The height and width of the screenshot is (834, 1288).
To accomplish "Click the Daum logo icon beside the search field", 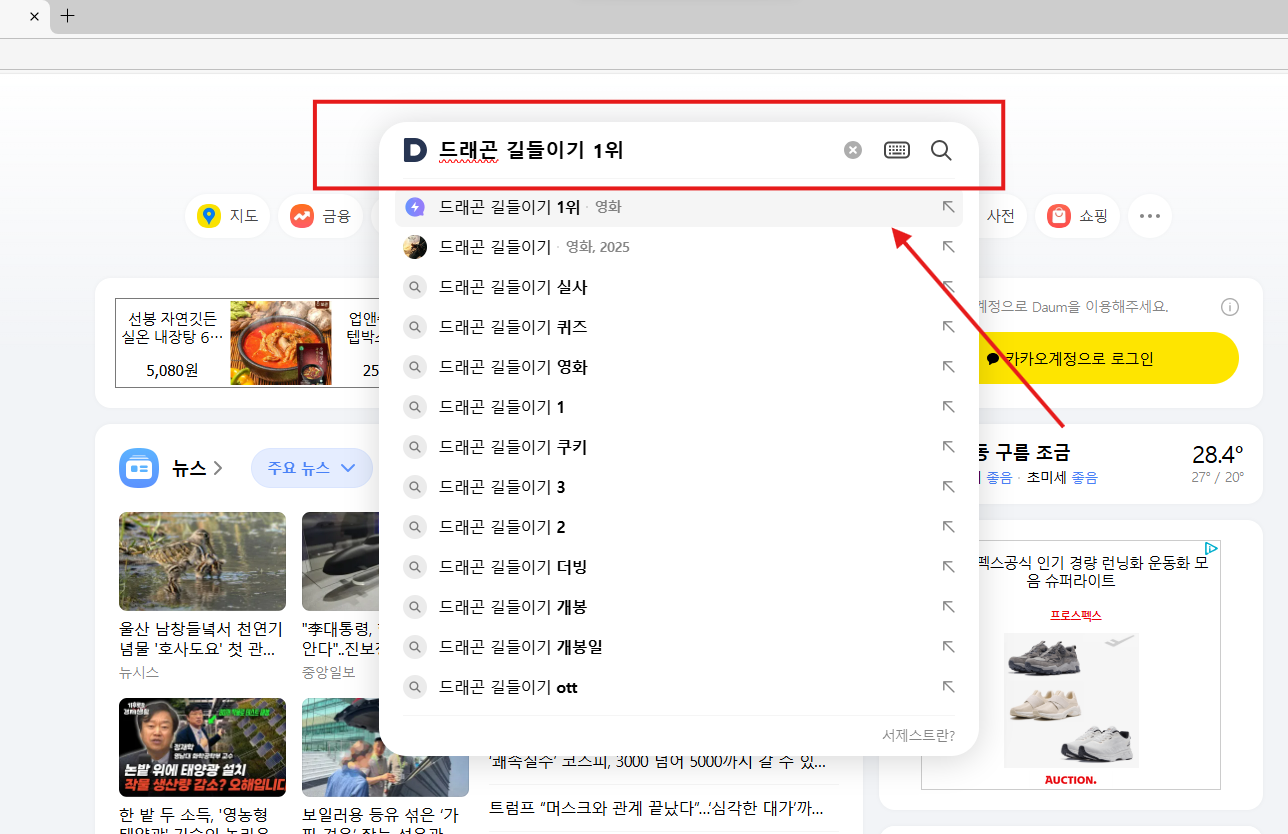I will (x=414, y=149).
